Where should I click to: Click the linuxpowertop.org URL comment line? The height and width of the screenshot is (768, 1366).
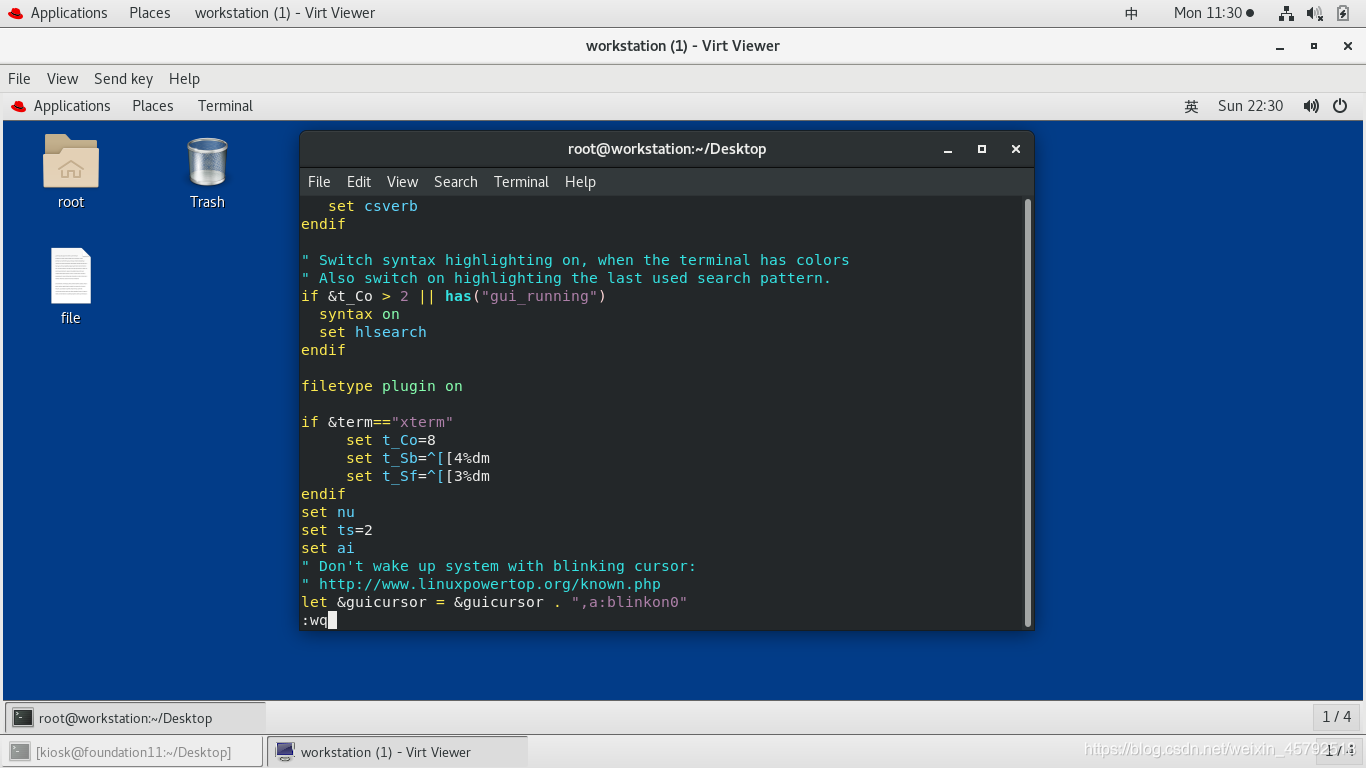pos(481,584)
